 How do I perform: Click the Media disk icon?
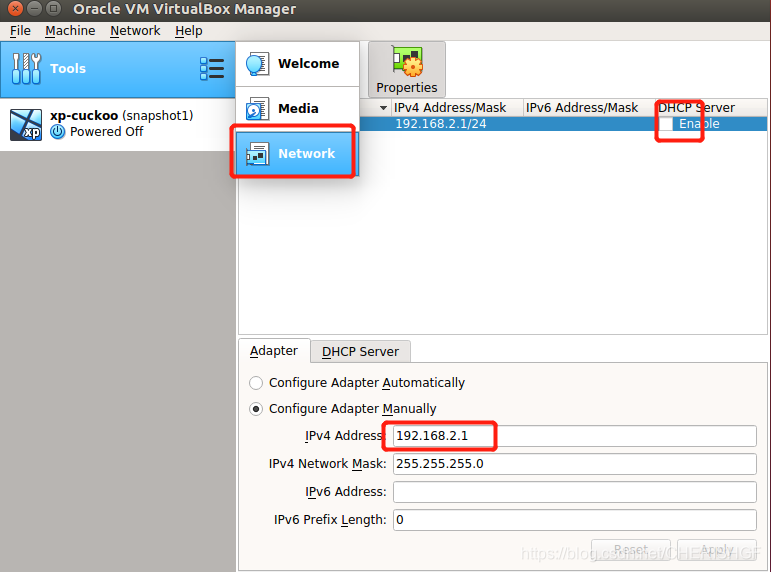point(257,109)
